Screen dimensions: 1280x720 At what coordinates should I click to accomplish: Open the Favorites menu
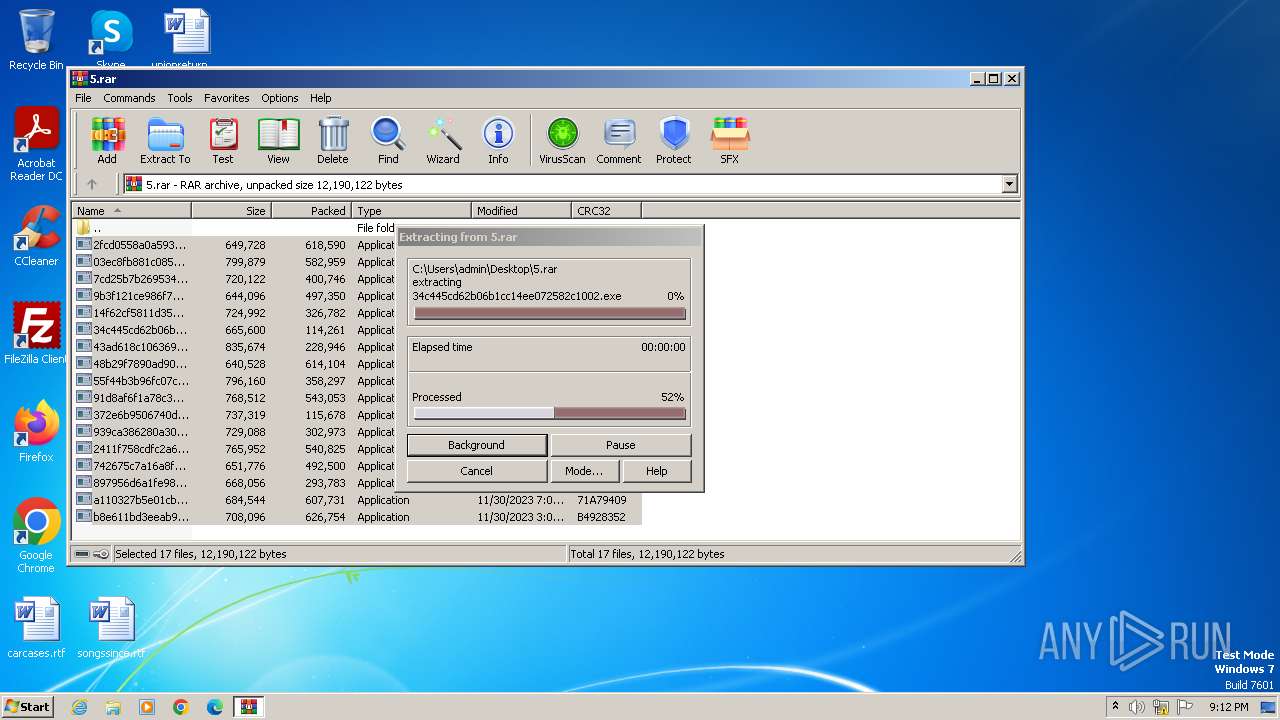[x=227, y=98]
